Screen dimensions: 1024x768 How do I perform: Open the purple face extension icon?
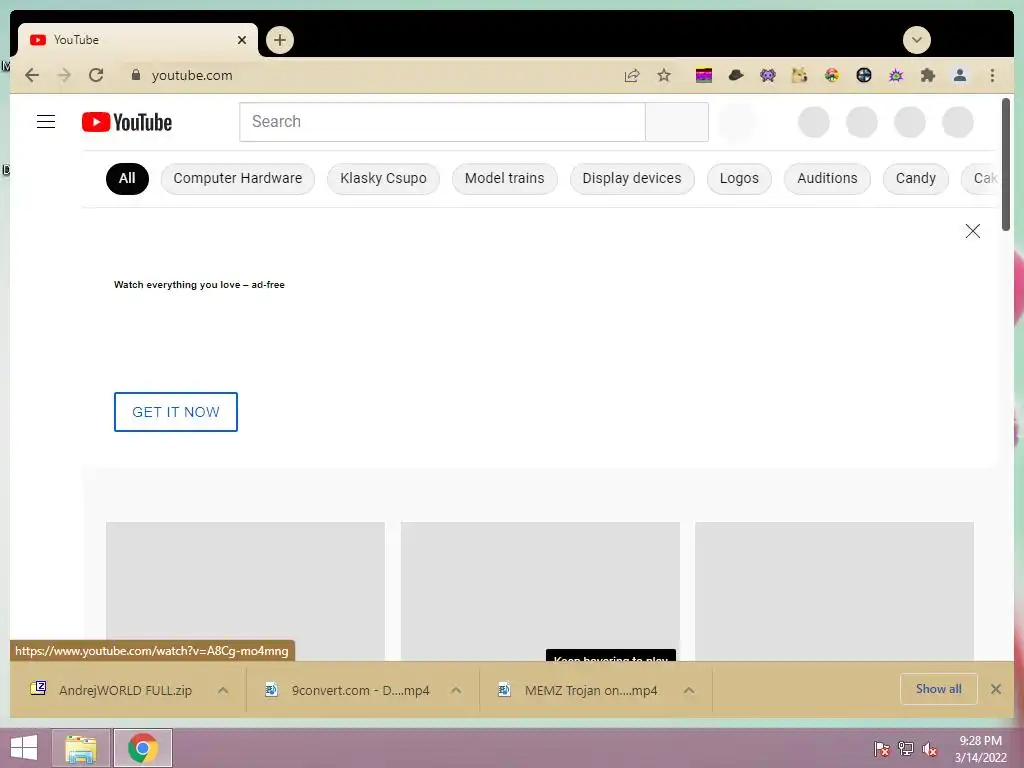pos(768,76)
